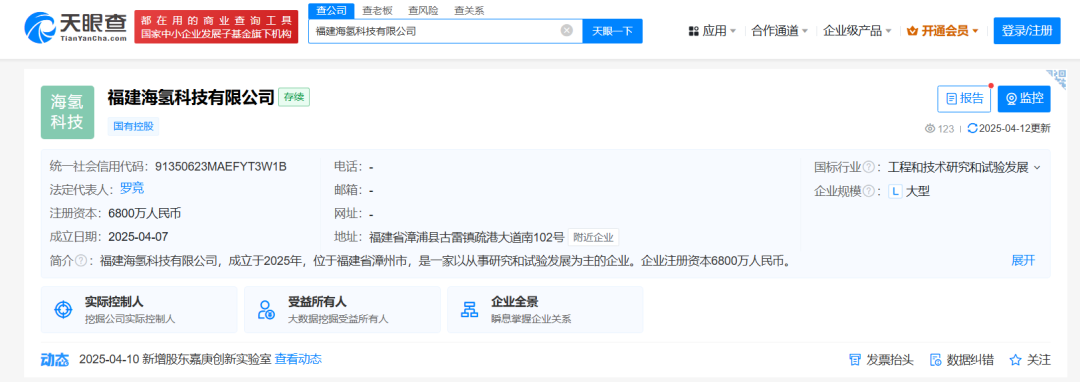Click the eye view-count icon beside 123
Viewport: 1080px width, 382px height.
(930, 128)
